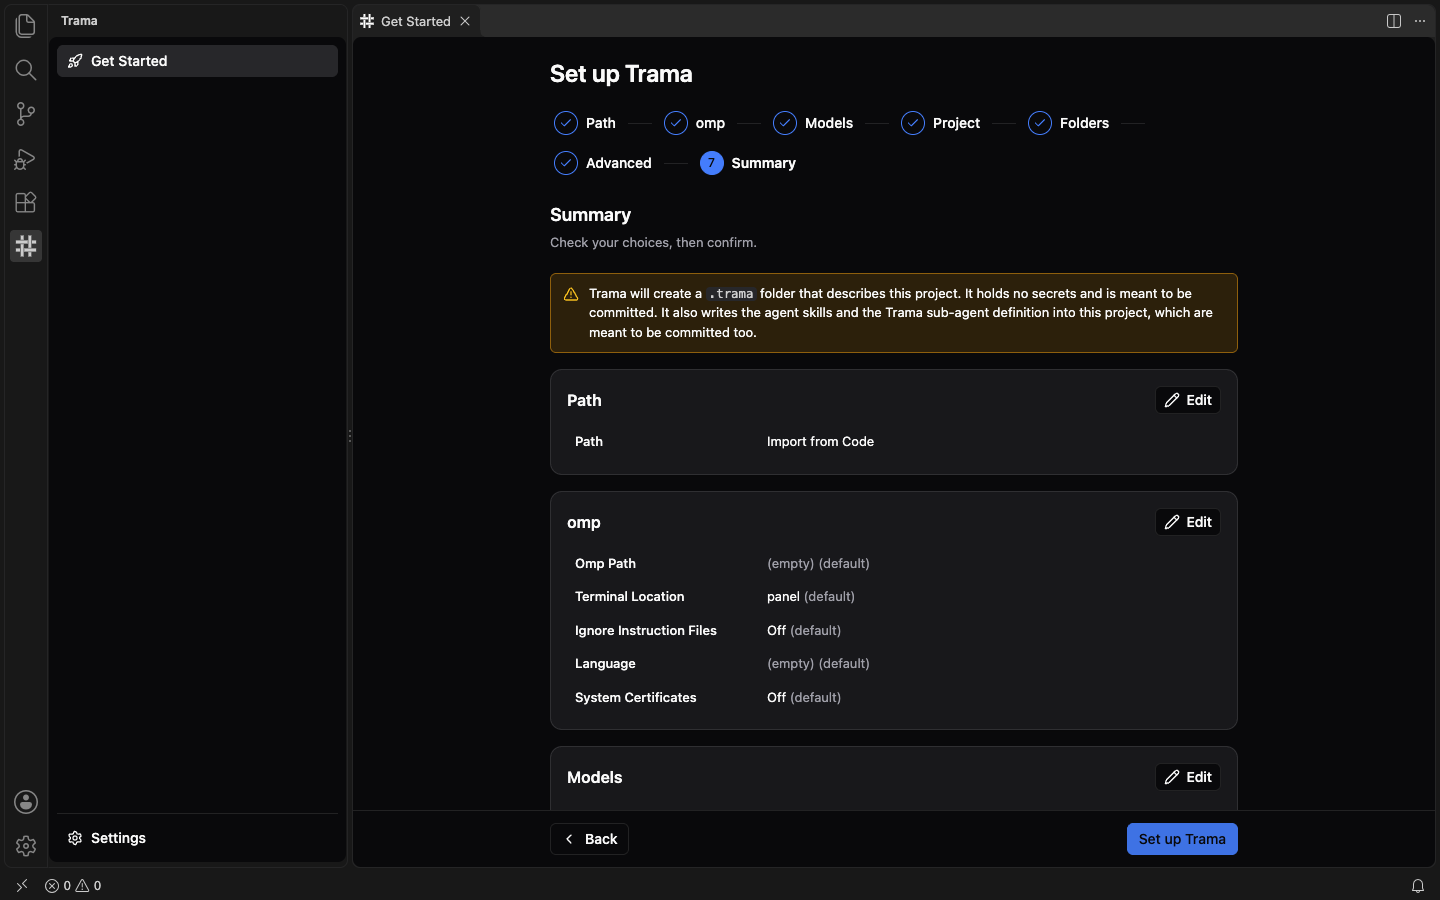
Task: Click the warning icon in the notice banner
Action: (x=571, y=294)
